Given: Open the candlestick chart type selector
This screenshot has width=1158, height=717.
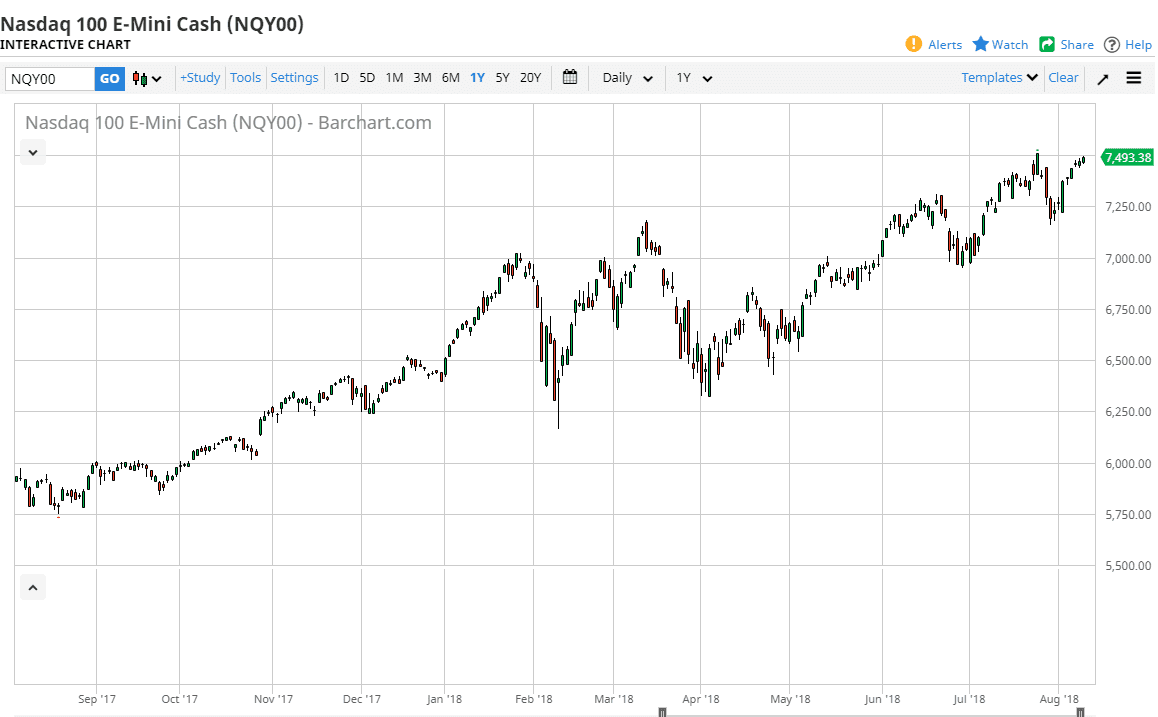Looking at the screenshot, I should coord(147,78).
